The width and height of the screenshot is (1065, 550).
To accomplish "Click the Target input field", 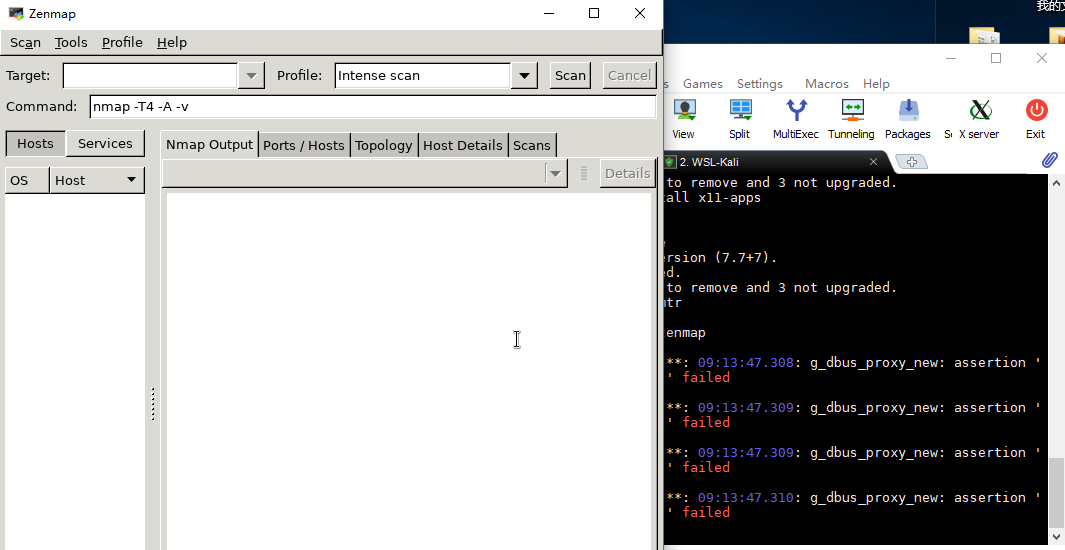I will (x=150, y=75).
